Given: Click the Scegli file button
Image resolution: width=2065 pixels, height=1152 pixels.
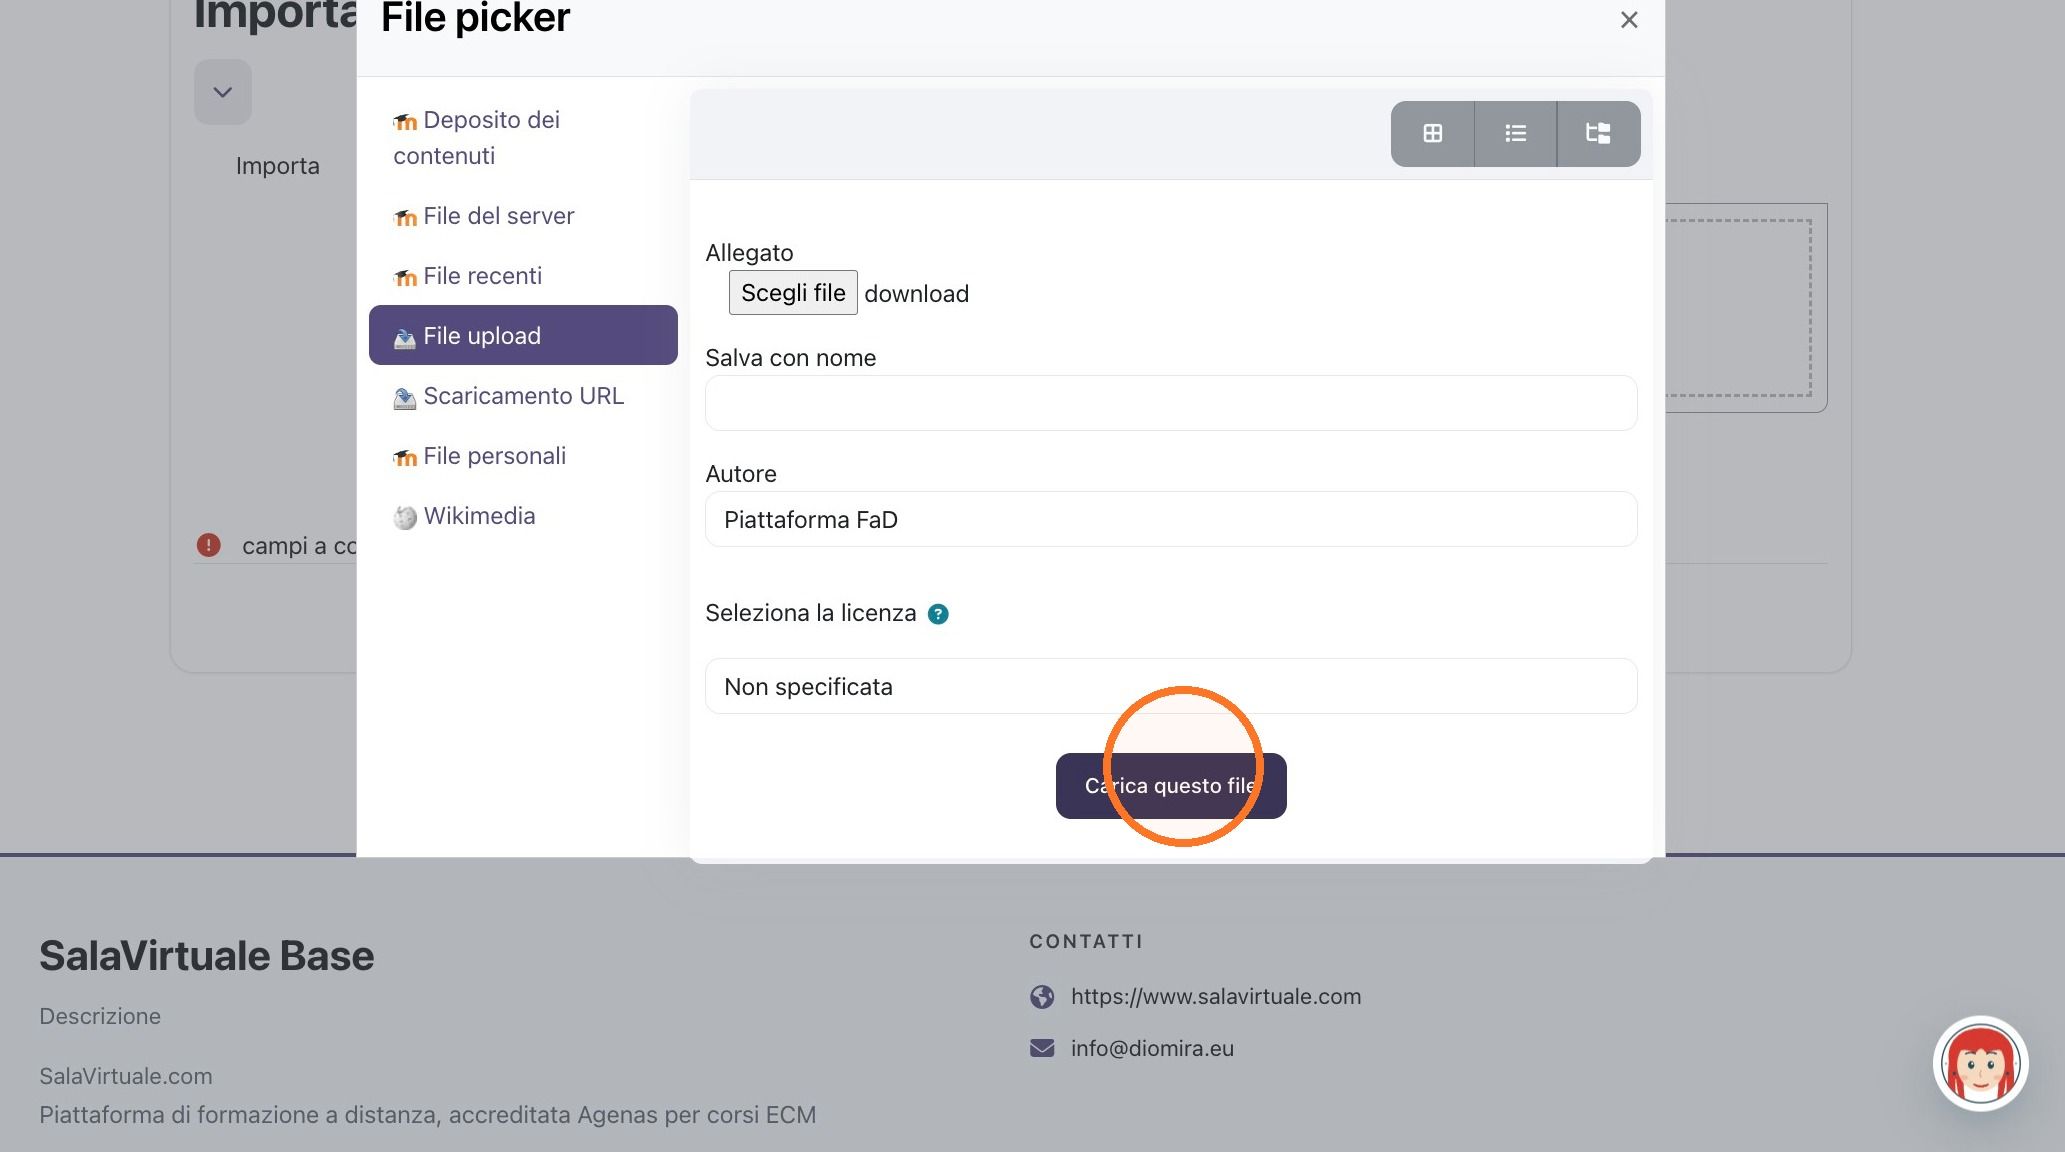Looking at the screenshot, I should click(793, 293).
